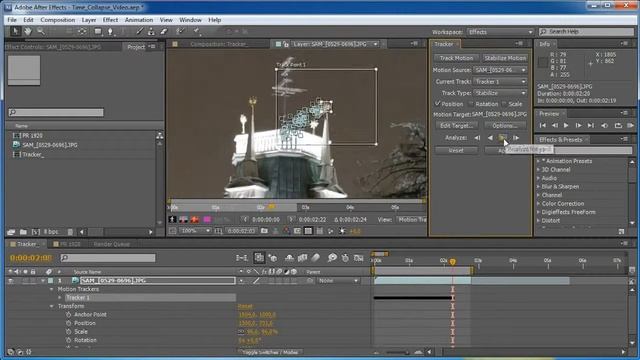Open Composition mini-flowchart in timeline

pos(242,258)
